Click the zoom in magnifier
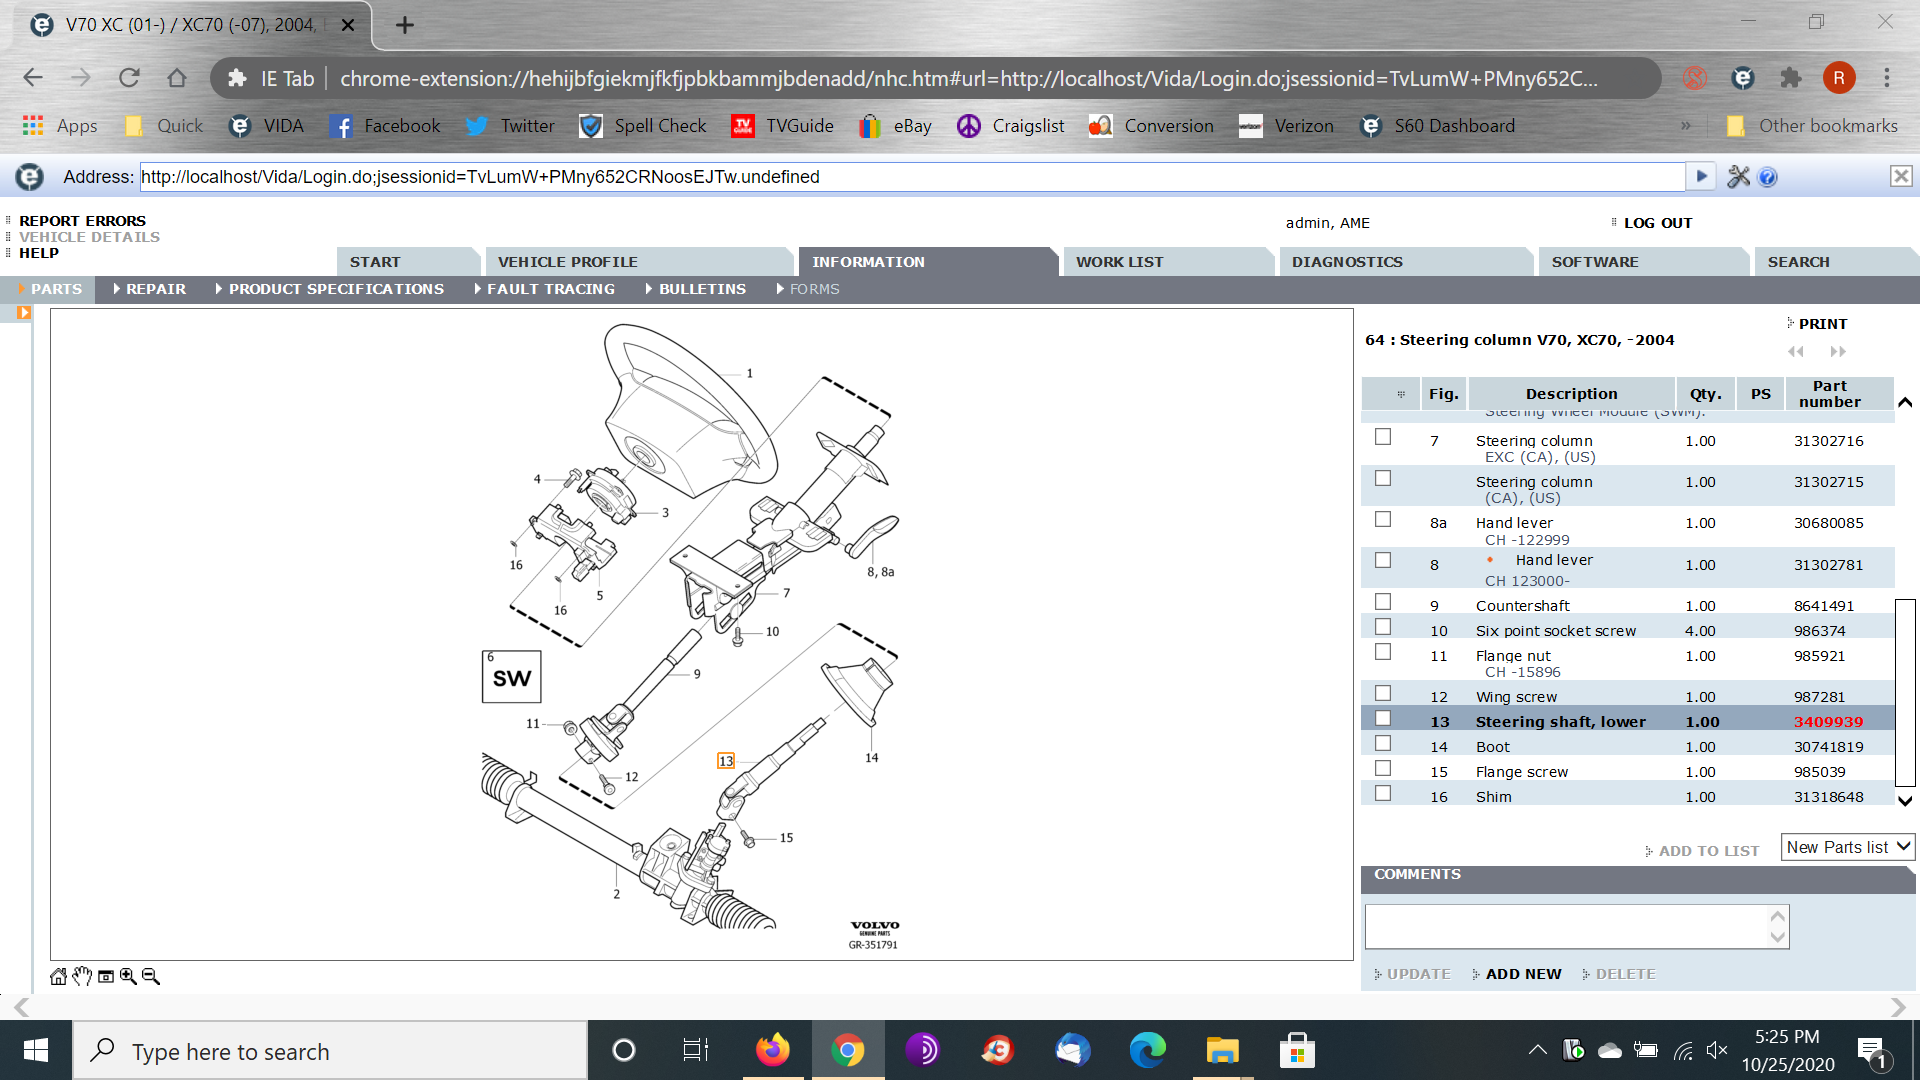The height and width of the screenshot is (1080, 1920). coord(128,977)
